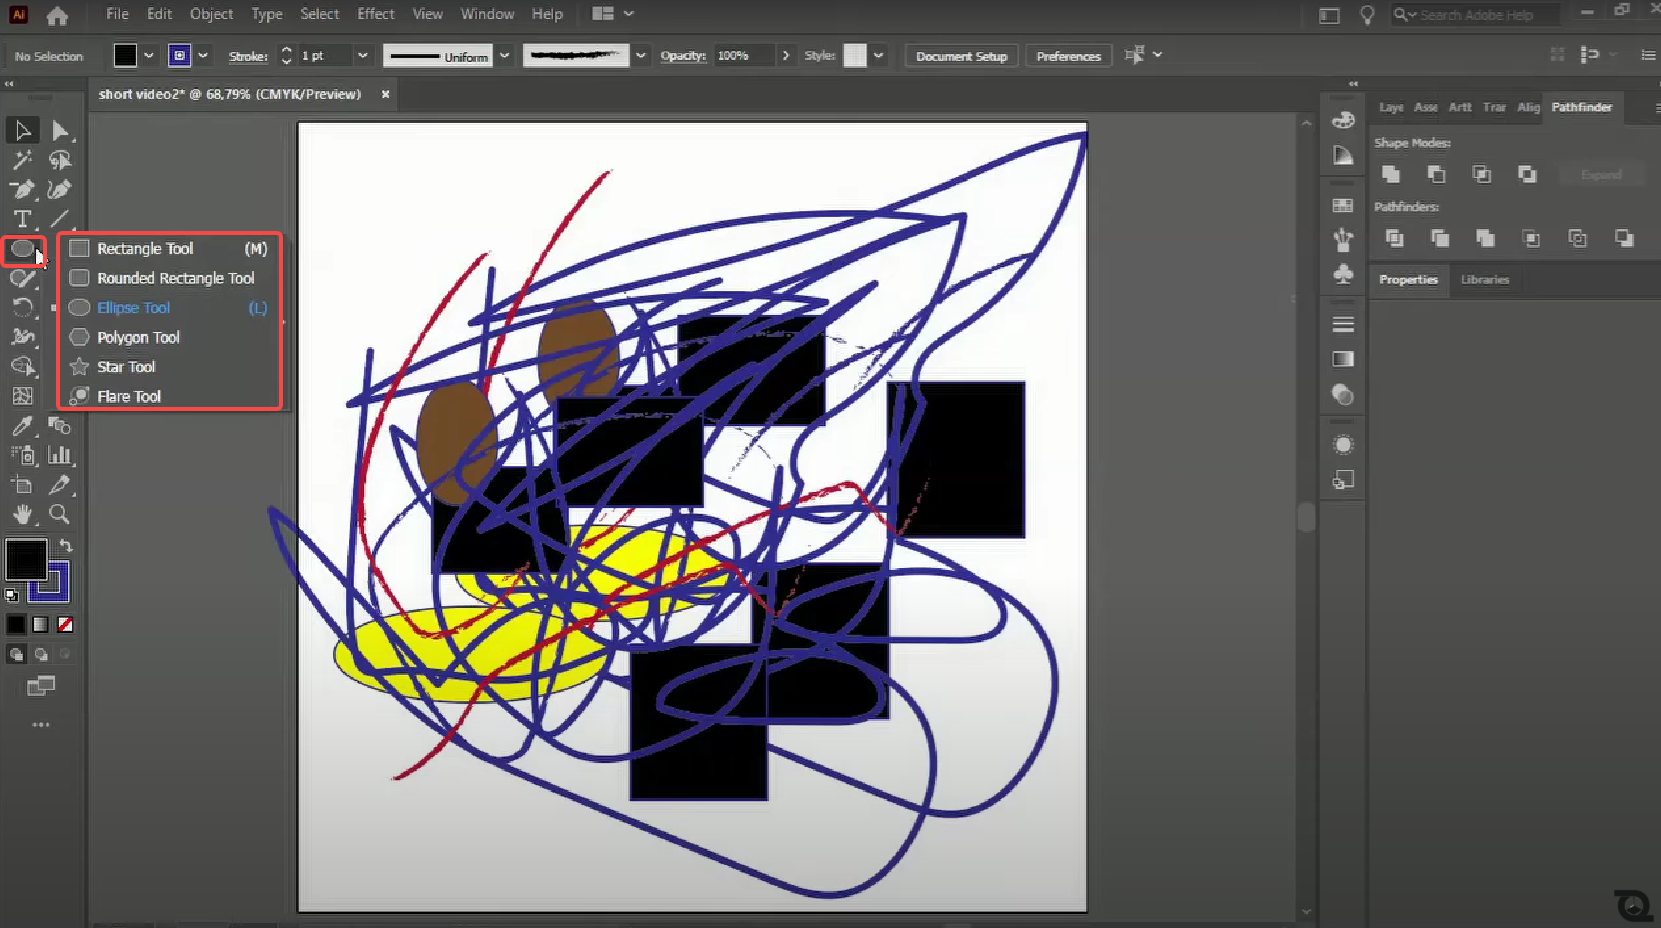This screenshot has height=928, width=1661.
Task: Select the Line Segment tool
Action: (60, 219)
